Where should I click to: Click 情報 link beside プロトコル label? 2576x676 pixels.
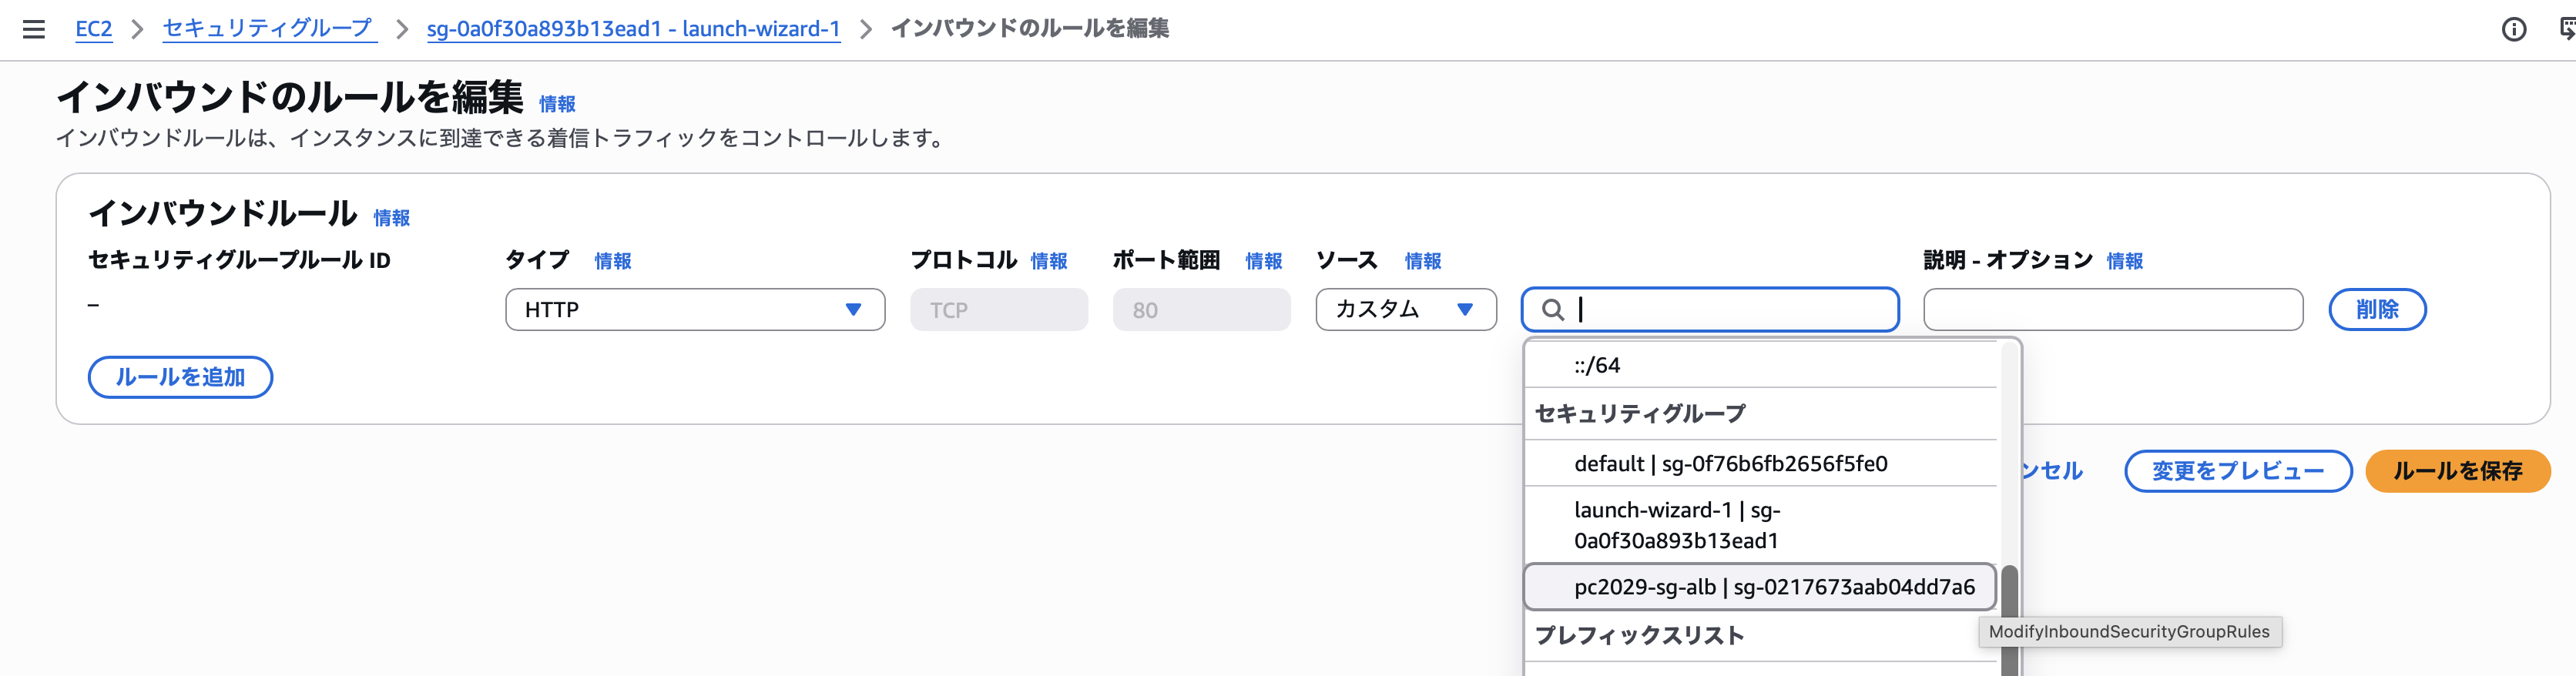(1049, 261)
